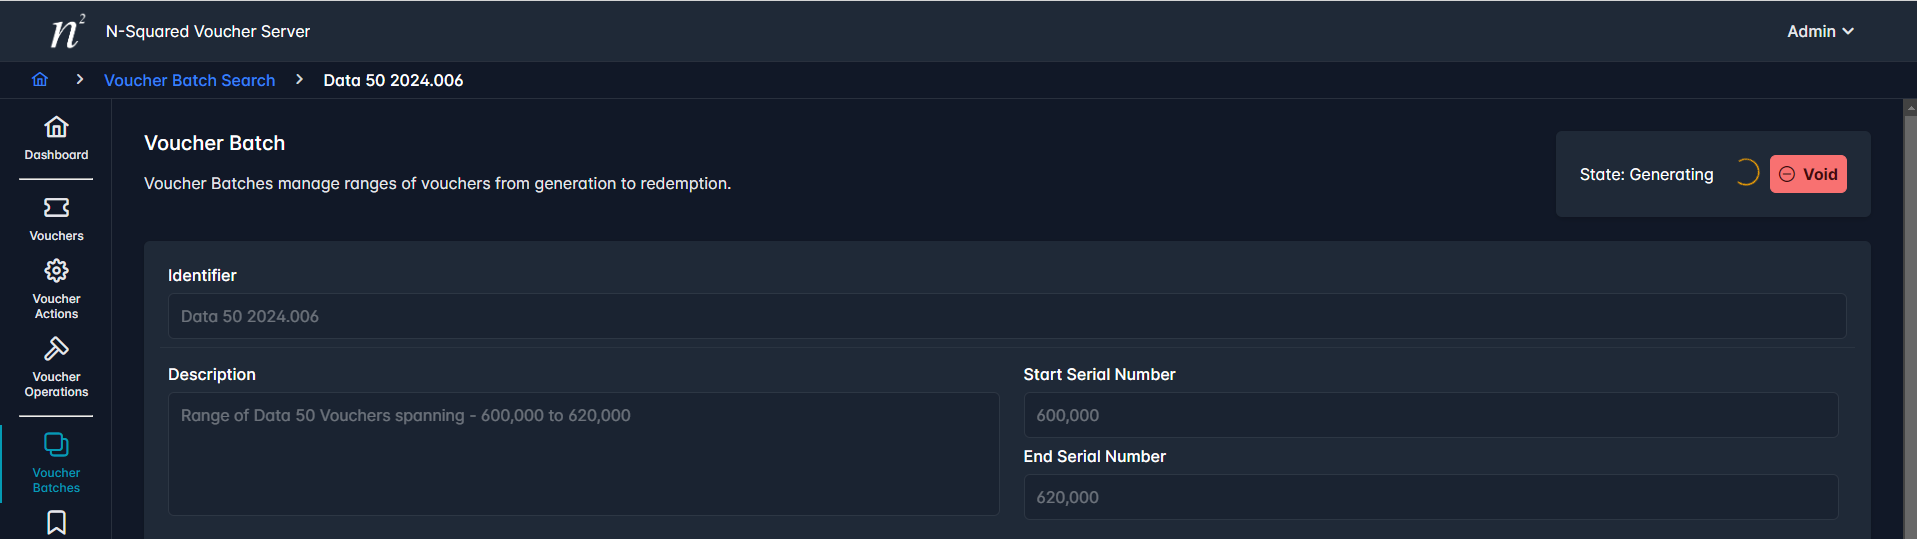Click the Identifier input field
Screen dimensions: 1917x539
[1007, 316]
